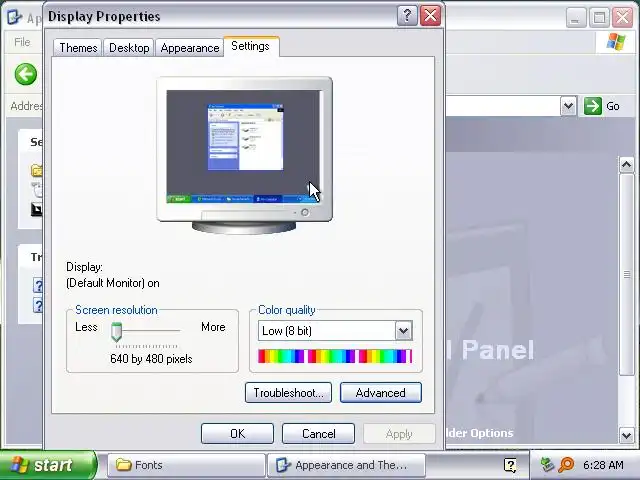Click the color spectrum bar
Viewport: 640px width, 480px height.
click(x=335, y=356)
